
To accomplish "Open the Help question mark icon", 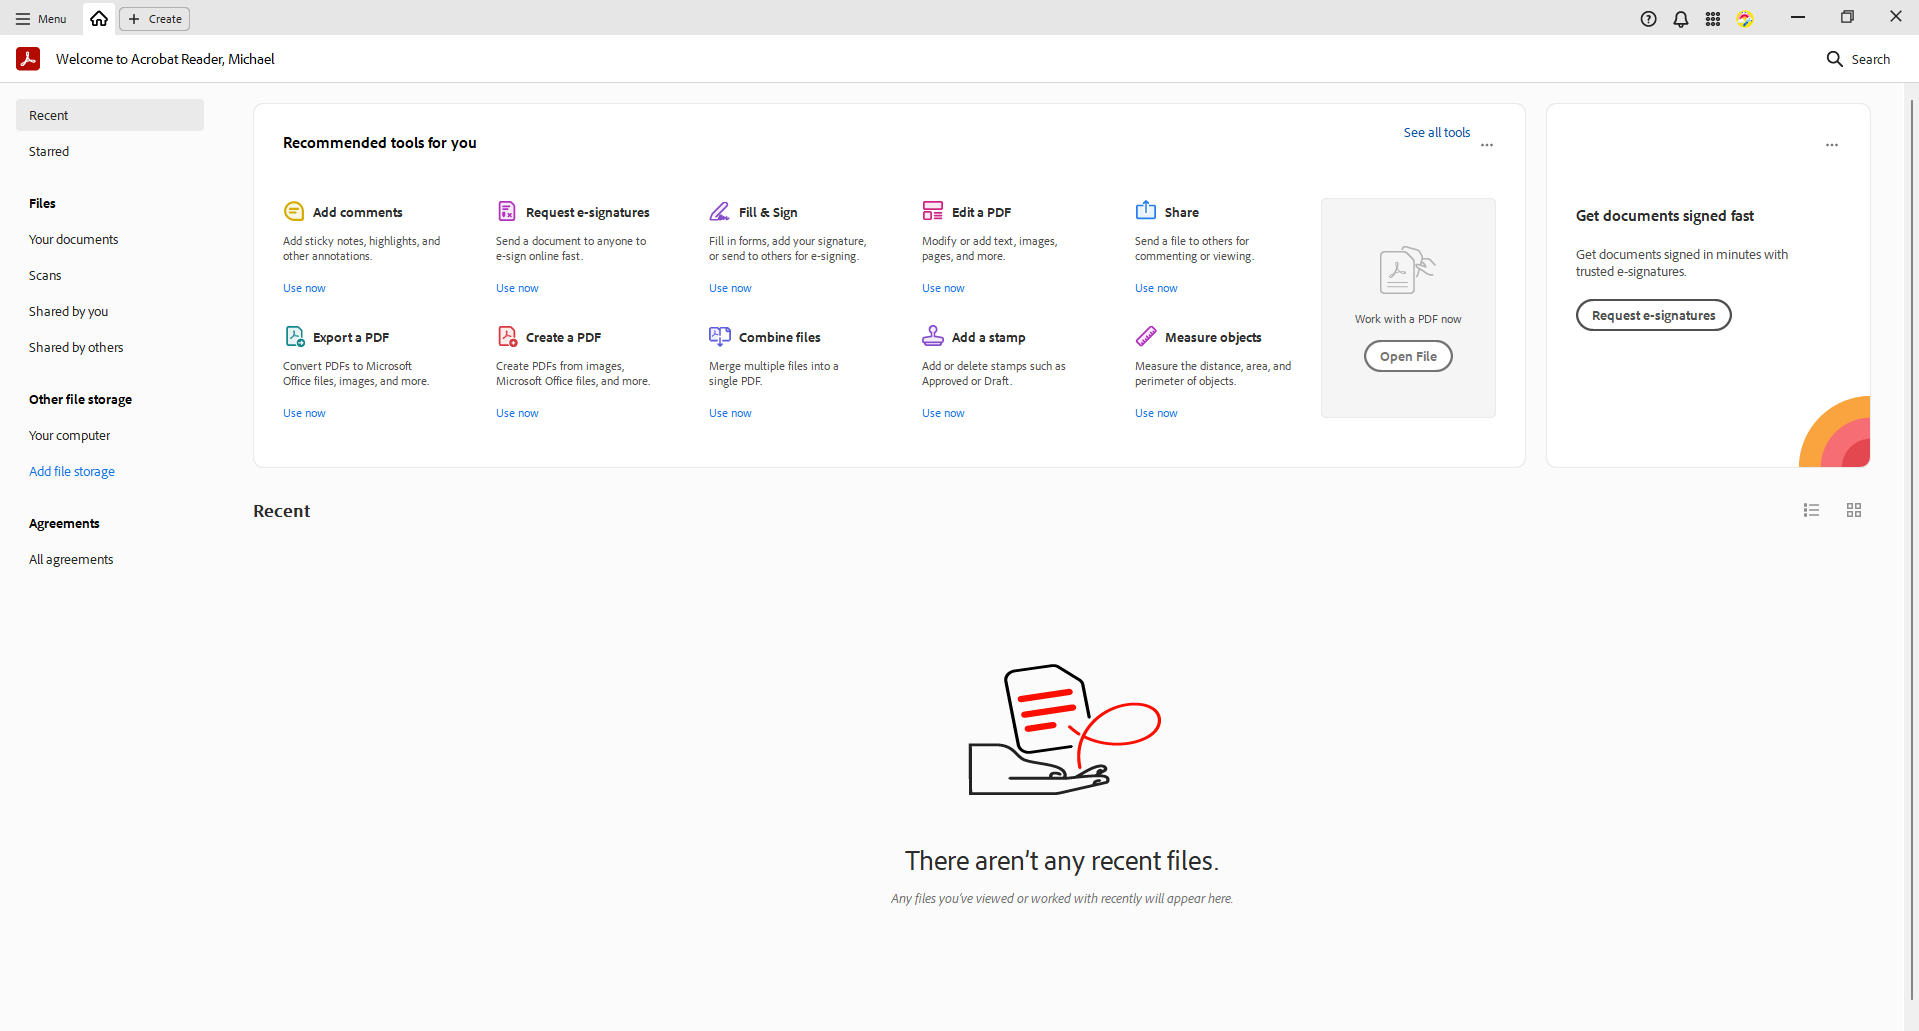I will [1649, 19].
